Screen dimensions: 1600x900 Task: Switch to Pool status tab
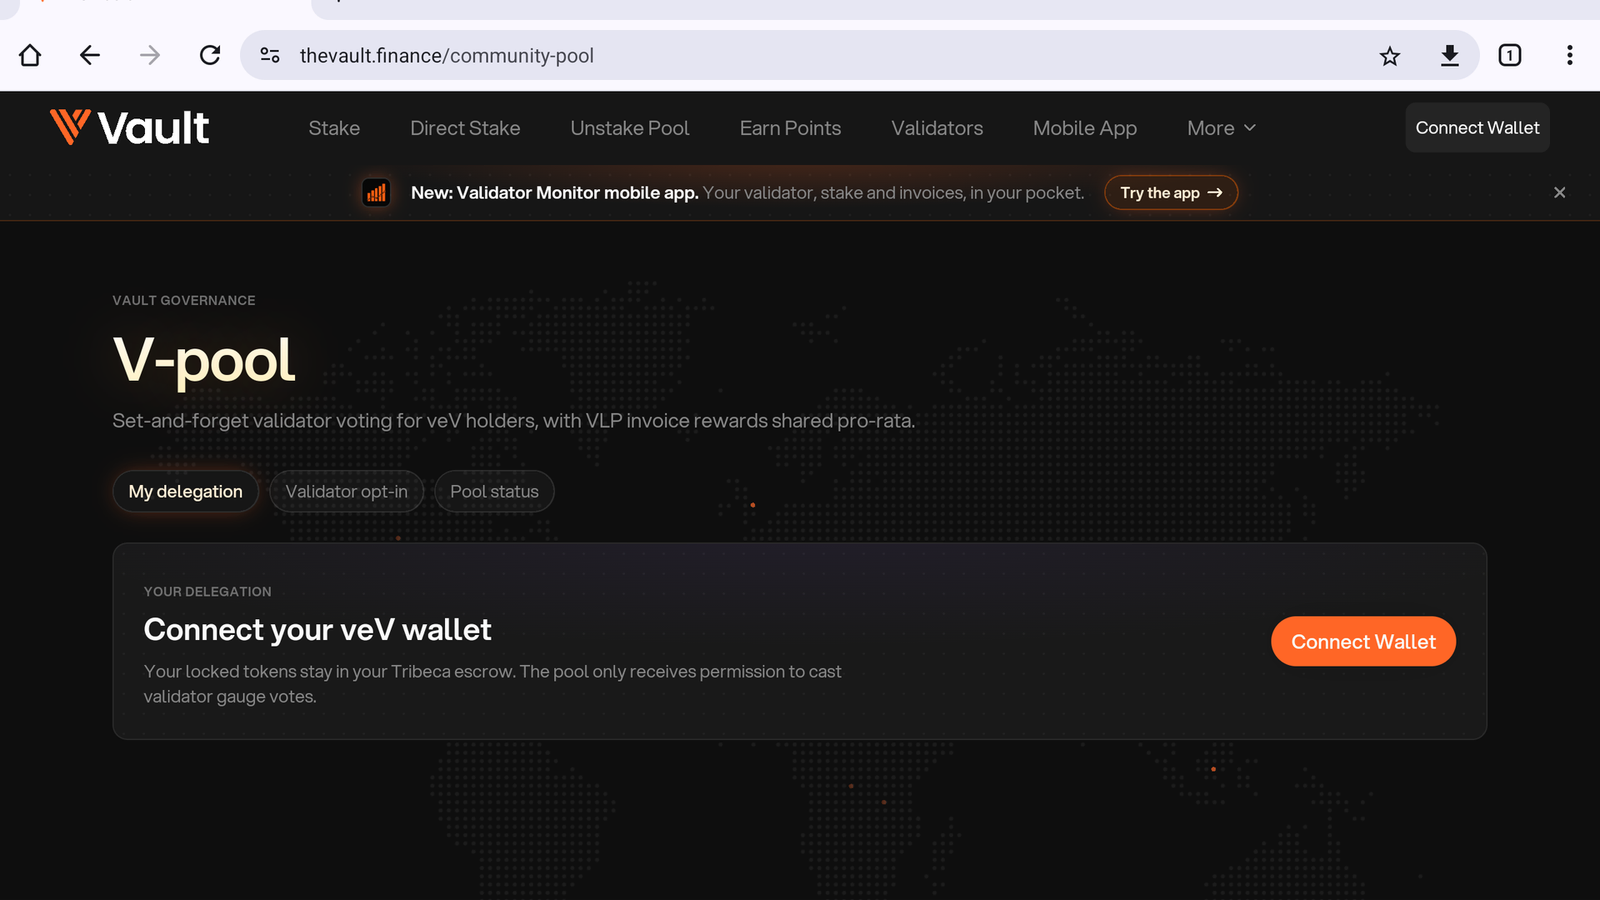tap(494, 491)
